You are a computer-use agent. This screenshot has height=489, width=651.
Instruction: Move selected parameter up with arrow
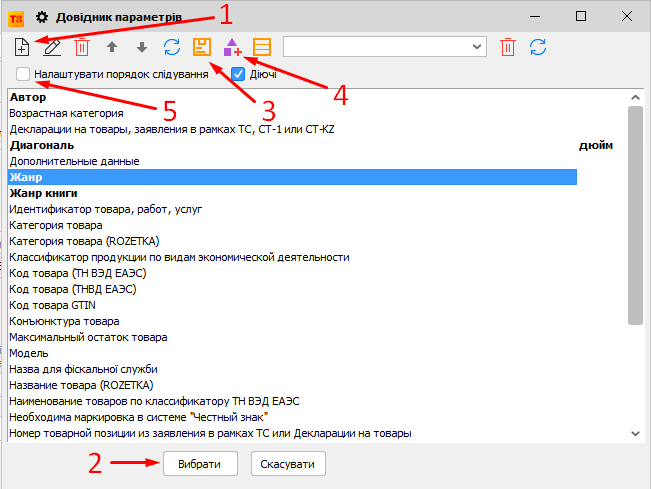click(x=112, y=47)
